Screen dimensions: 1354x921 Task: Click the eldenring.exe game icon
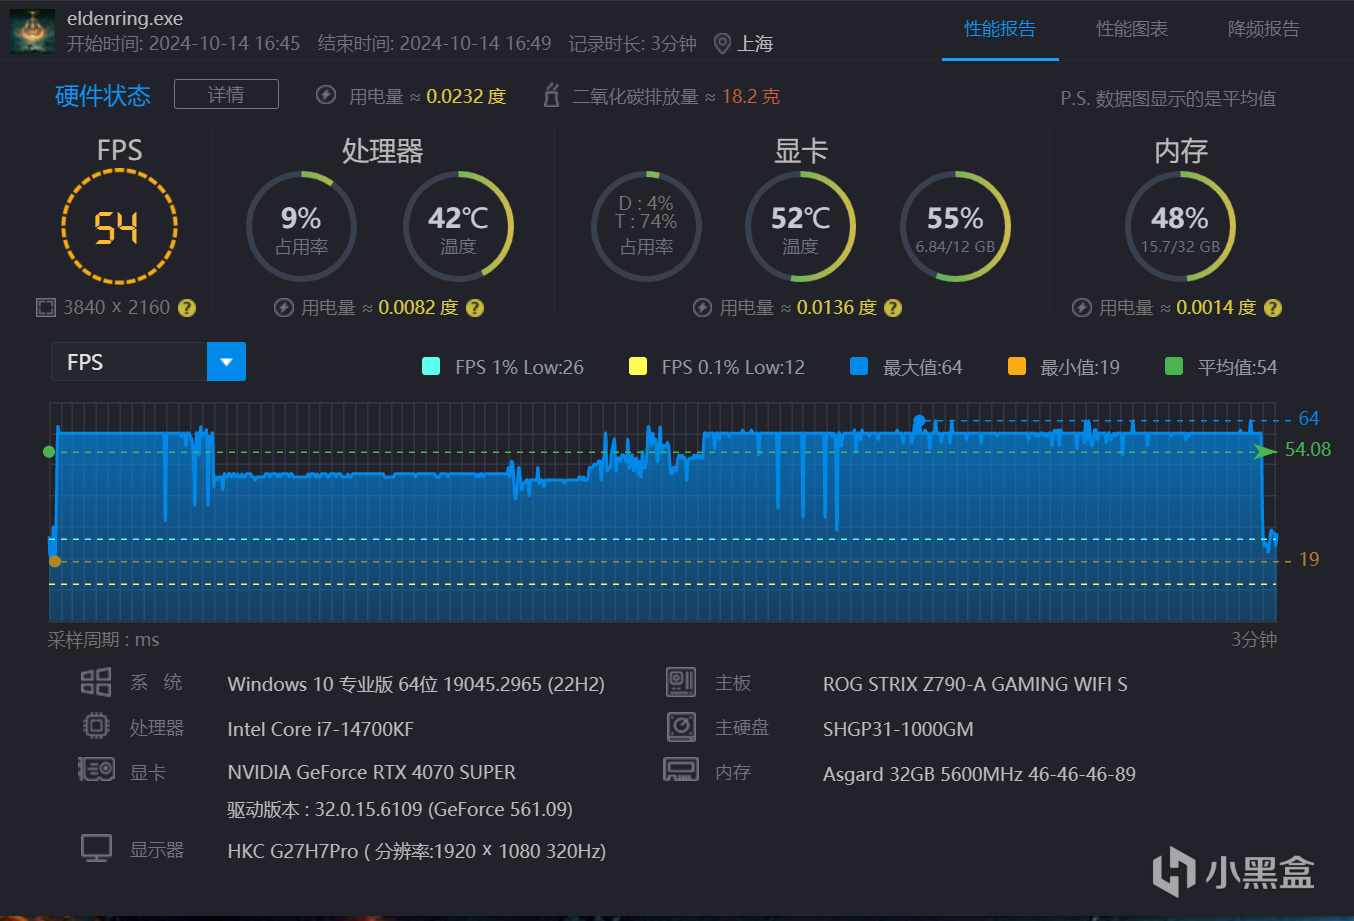33,31
